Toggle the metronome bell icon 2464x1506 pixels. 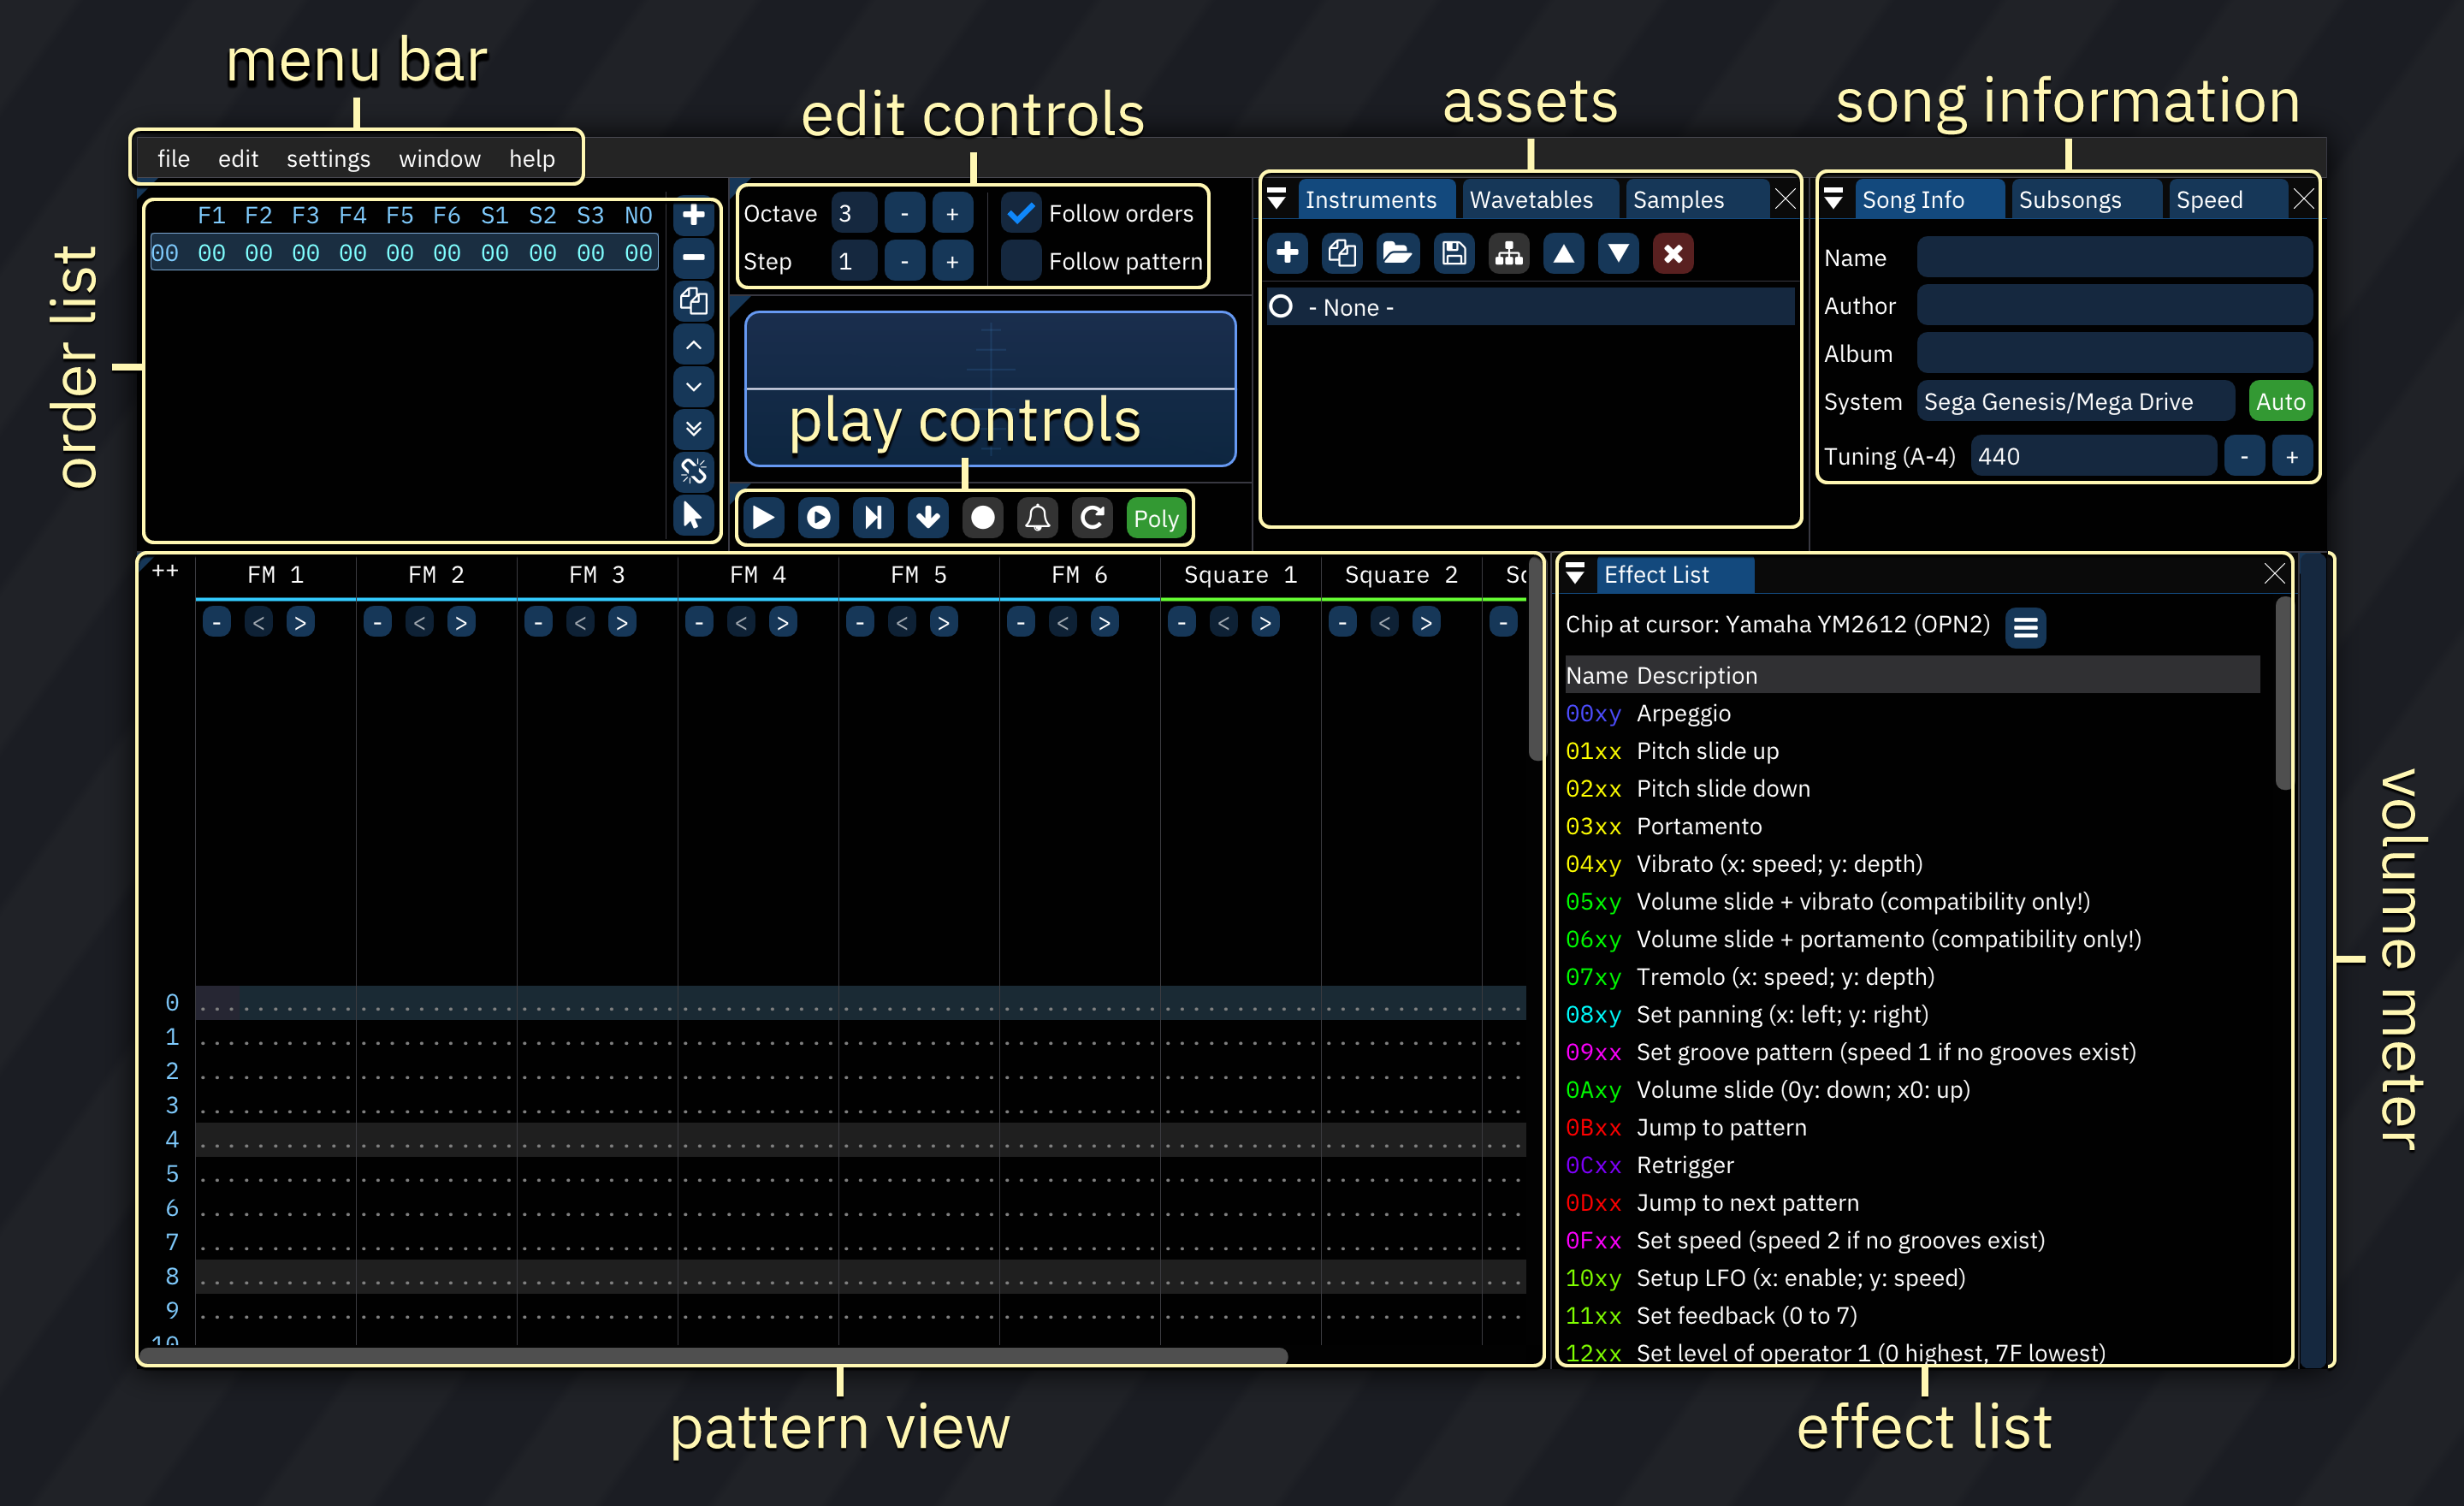click(1037, 517)
